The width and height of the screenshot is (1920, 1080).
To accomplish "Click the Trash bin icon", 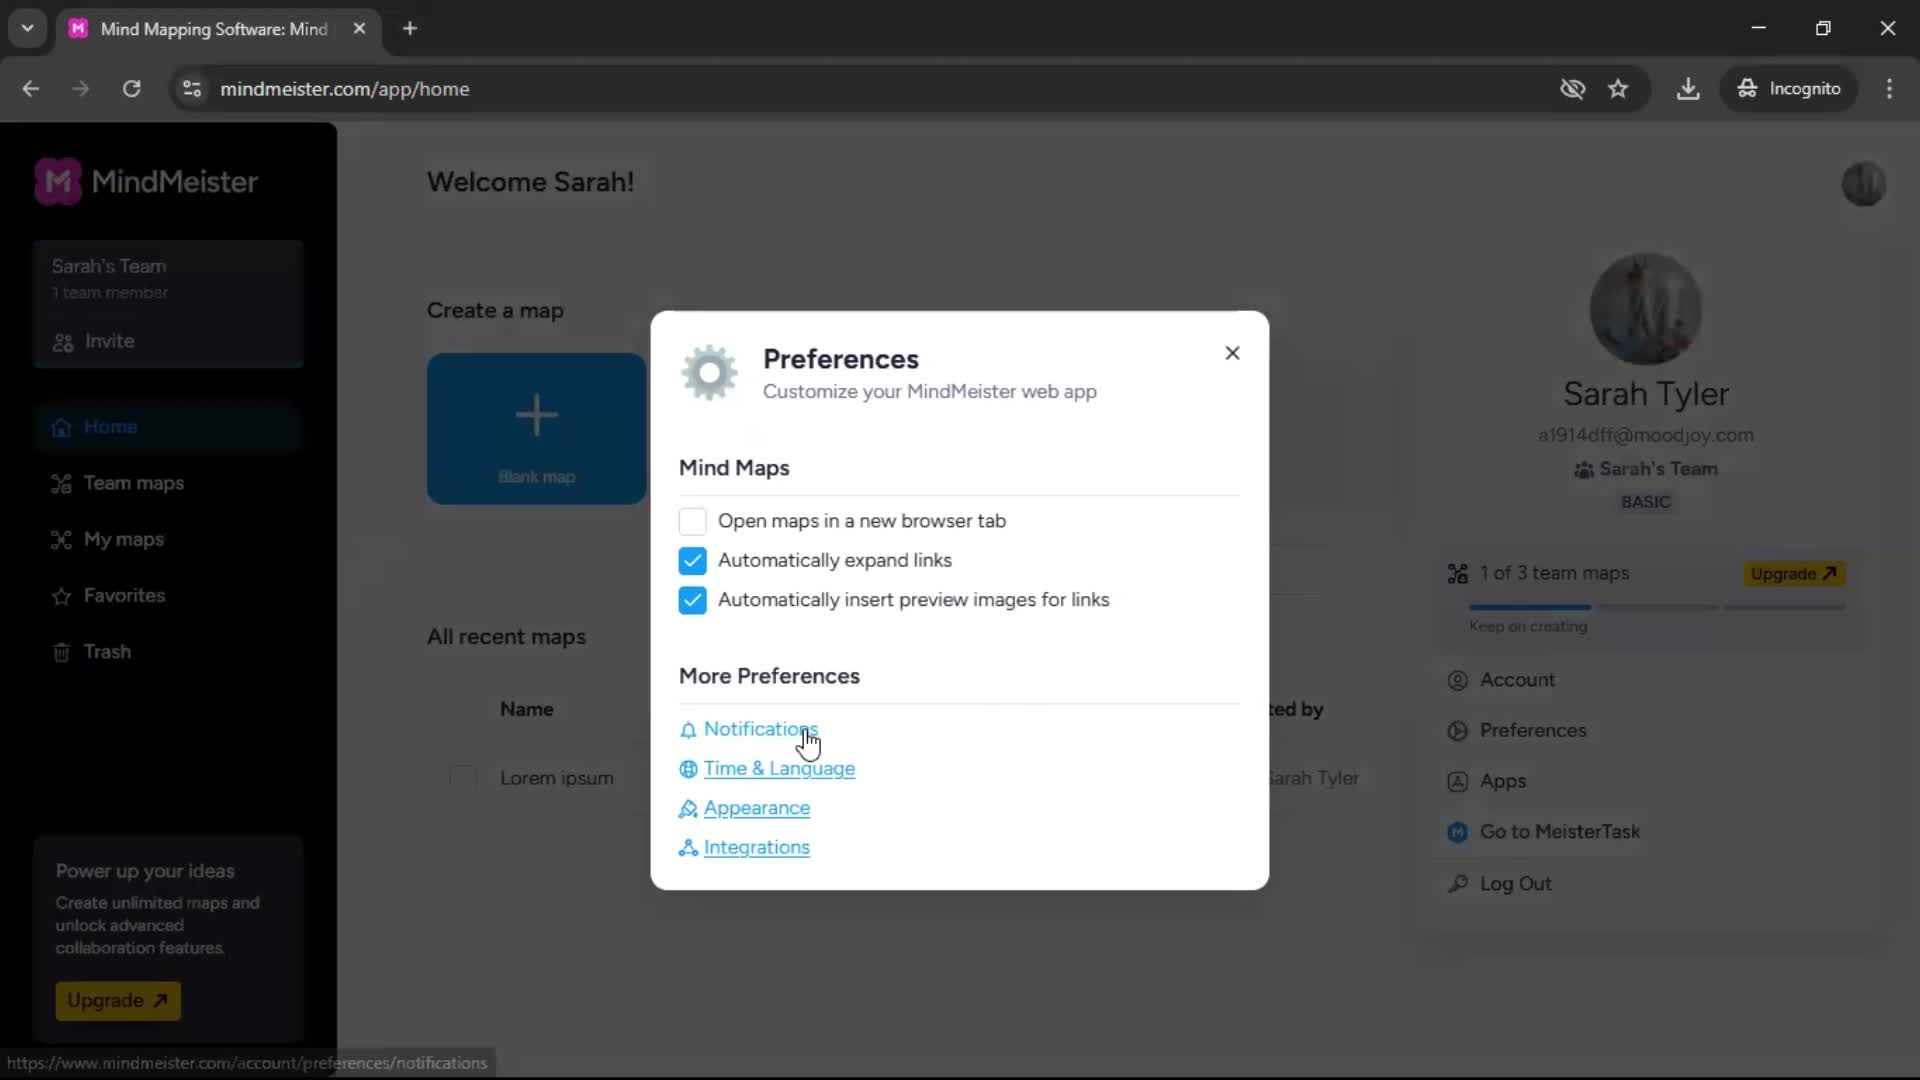I will tap(61, 653).
